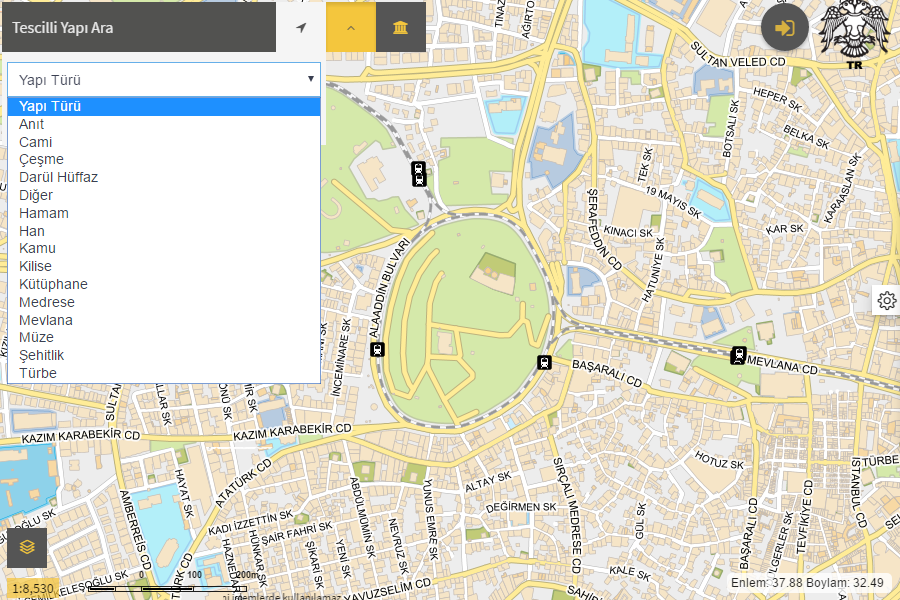
Task: Click the tram stop icon near Başaralı Cd
Action: point(545,362)
